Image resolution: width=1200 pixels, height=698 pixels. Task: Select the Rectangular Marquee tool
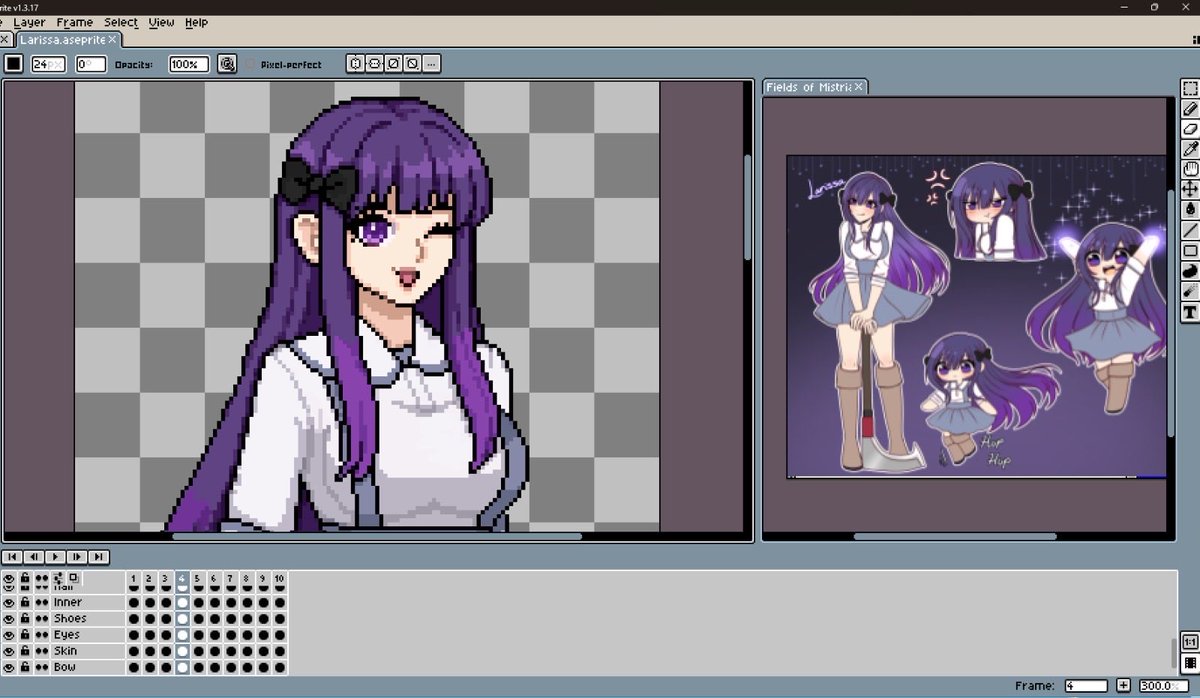(1190, 88)
